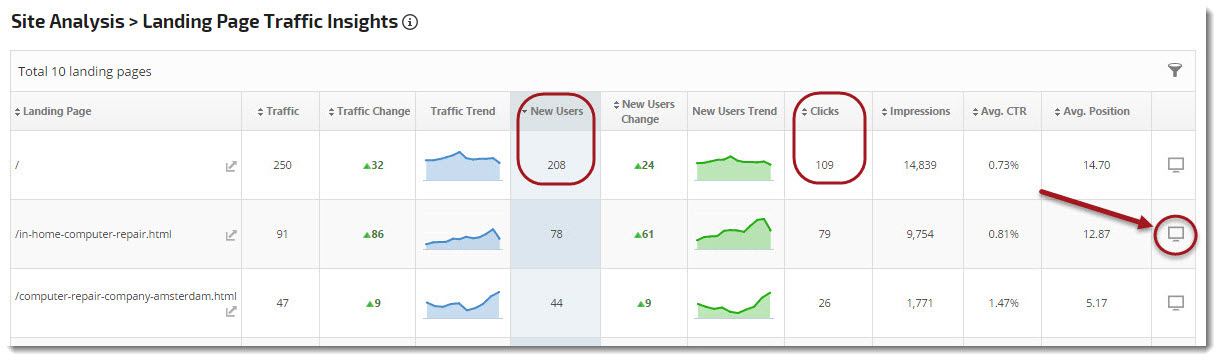Toggle New Users sort order
Image resolution: width=1221 pixels, height=361 pixels.
pos(552,111)
